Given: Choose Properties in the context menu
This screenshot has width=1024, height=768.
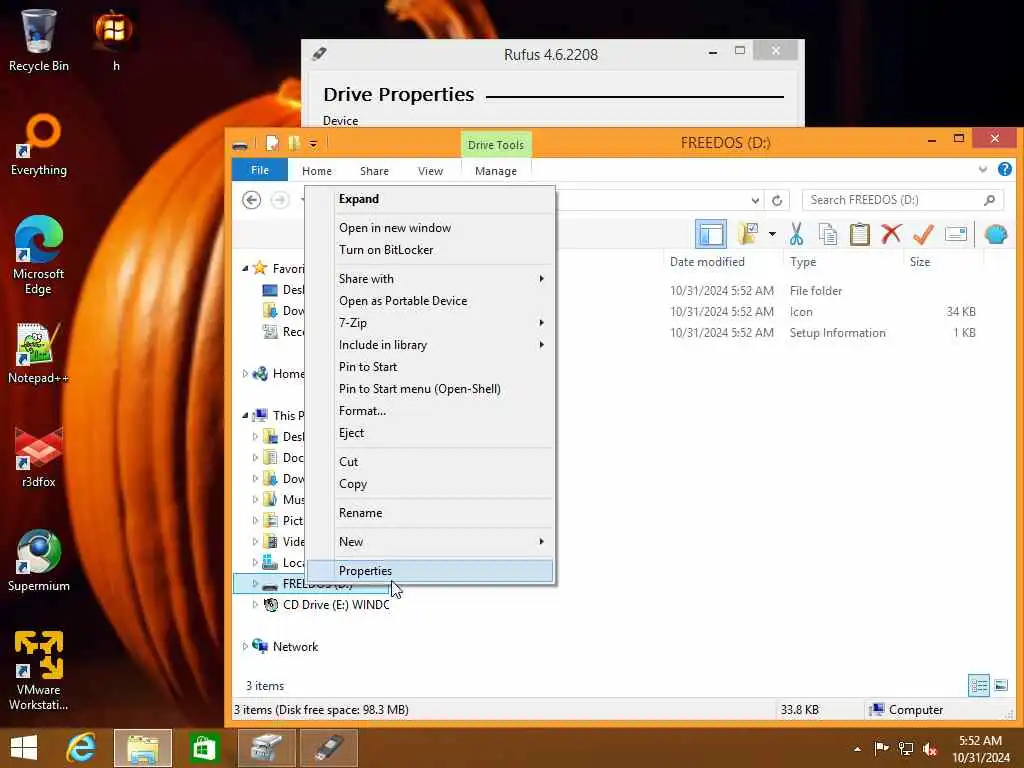Looking at the screenshot, I should pyautogui.click(x=430, y=571).
